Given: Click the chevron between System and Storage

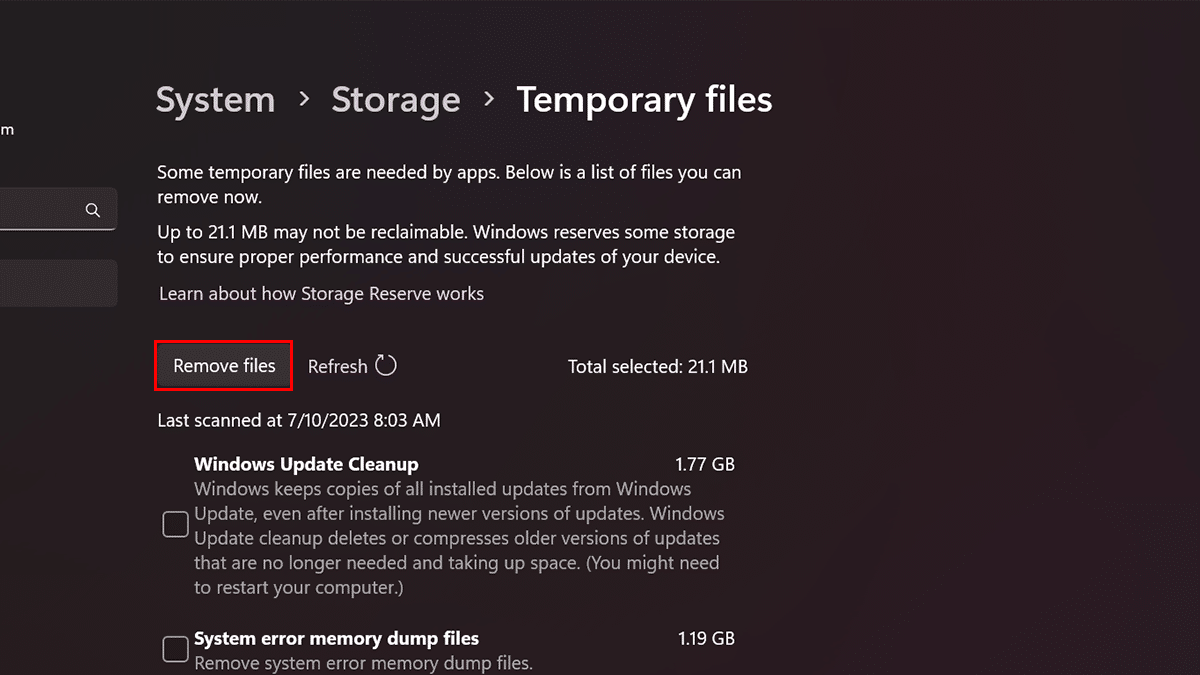Looking at the screenshot, I should pos(304,99).
